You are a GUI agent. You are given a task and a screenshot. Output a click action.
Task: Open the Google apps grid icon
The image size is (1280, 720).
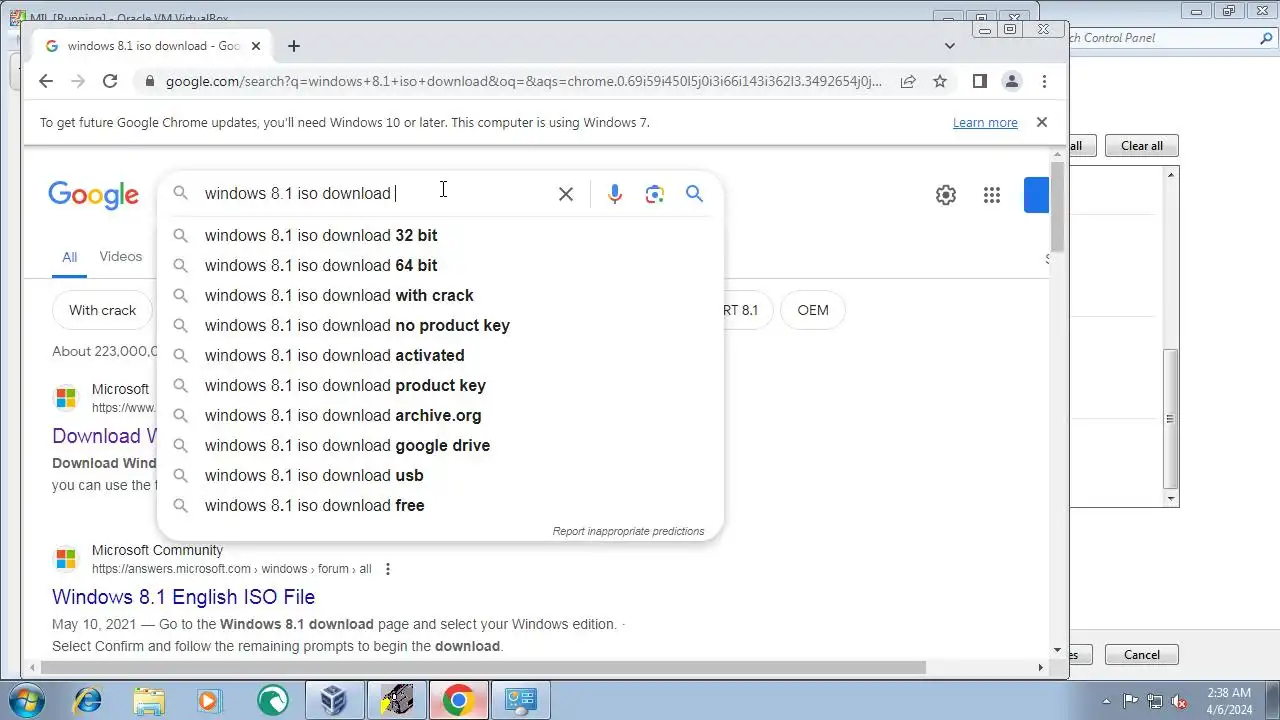(x=992, y=195)
